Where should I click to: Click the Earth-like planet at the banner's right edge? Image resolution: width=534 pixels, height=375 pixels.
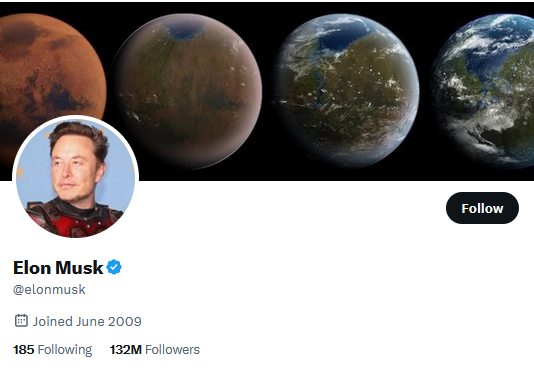tap(484, 91)
